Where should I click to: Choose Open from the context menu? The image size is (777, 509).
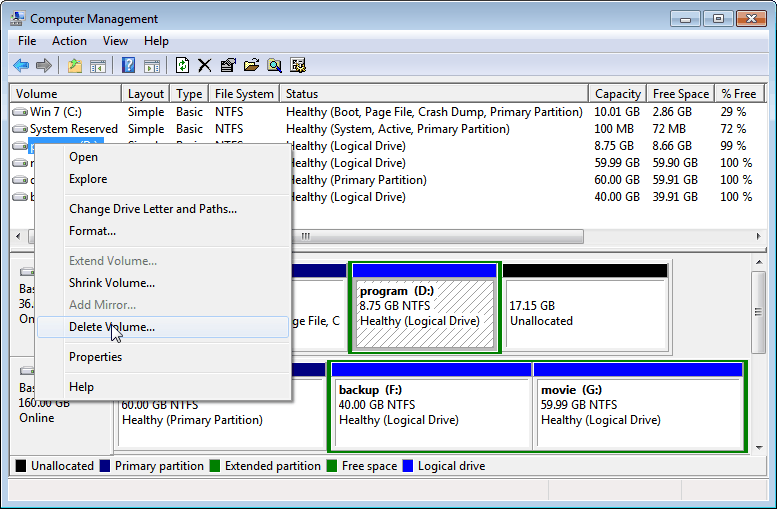pos(163,157)
